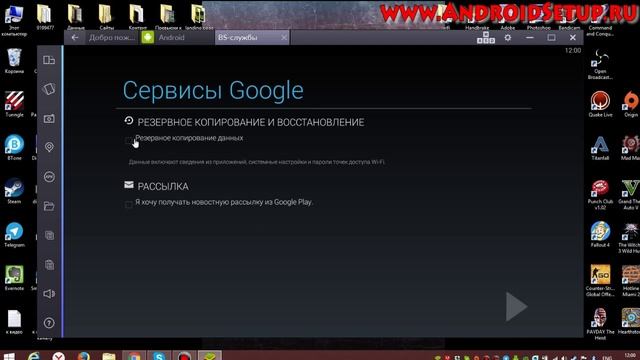Open Counter-Strike Global Offensive shortcut
The width and height of the screenshot is (640, 360).
(x=600, y=280)
